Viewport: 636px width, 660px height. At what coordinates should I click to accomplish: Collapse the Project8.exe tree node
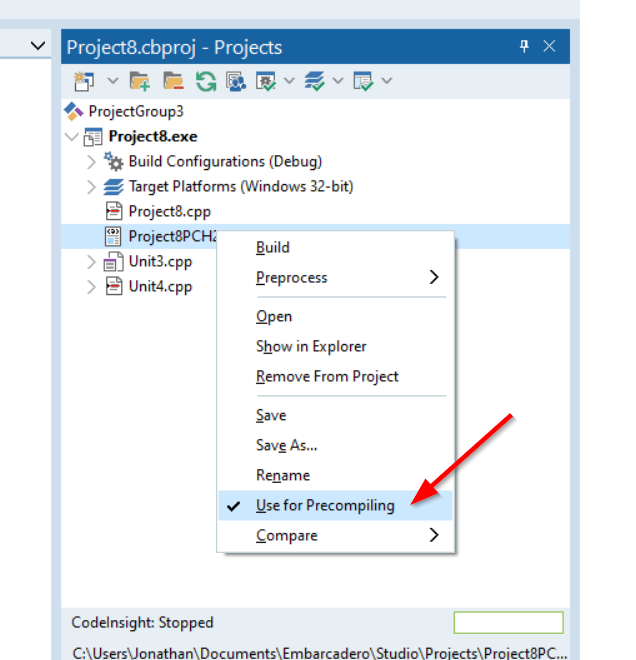click(x=70, y=136)
